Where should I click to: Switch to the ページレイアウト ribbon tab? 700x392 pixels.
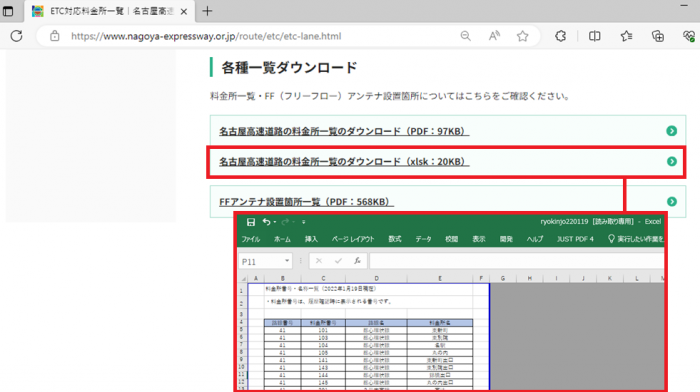coord(353,239)
